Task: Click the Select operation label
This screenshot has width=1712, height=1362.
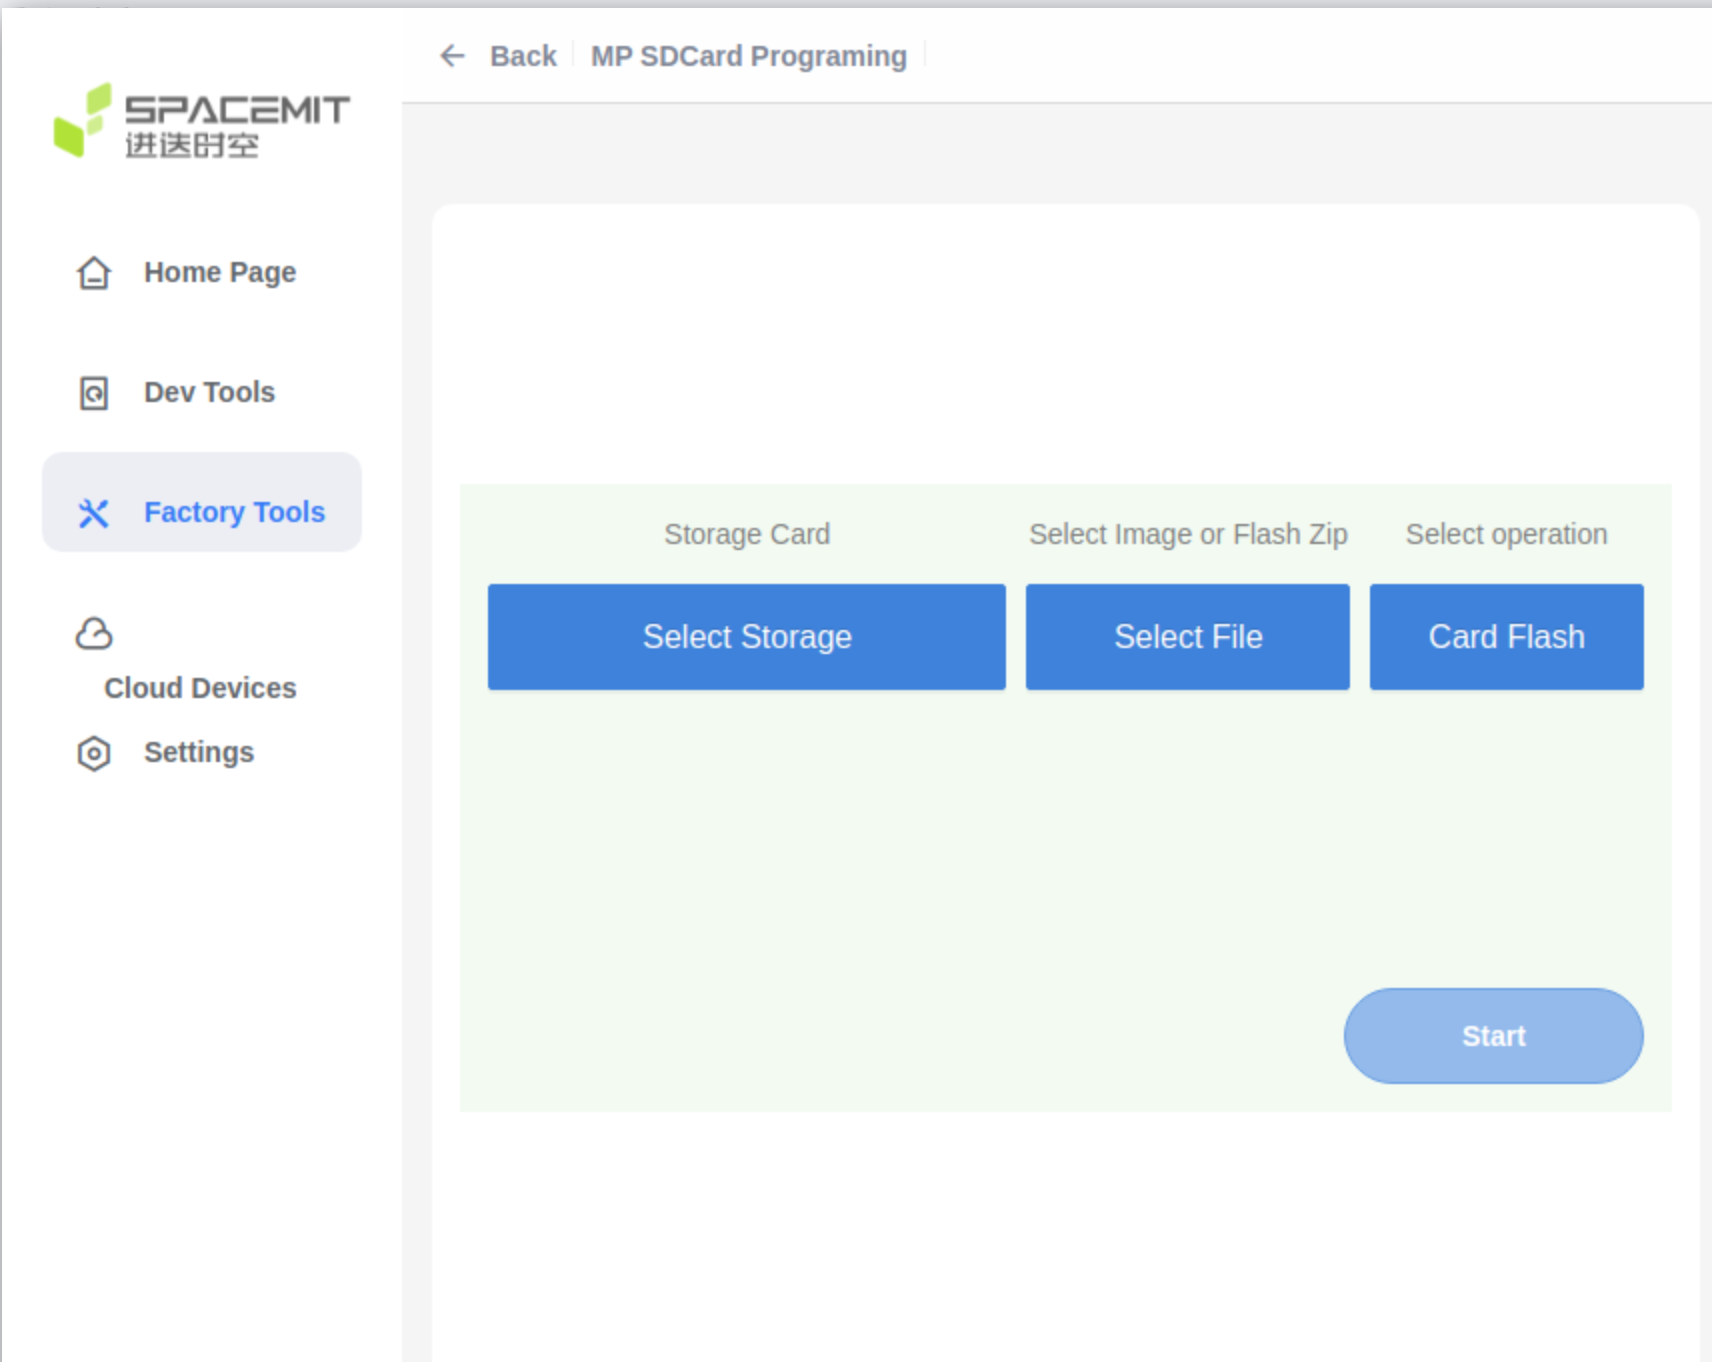Action: (x=1505, y=534)
